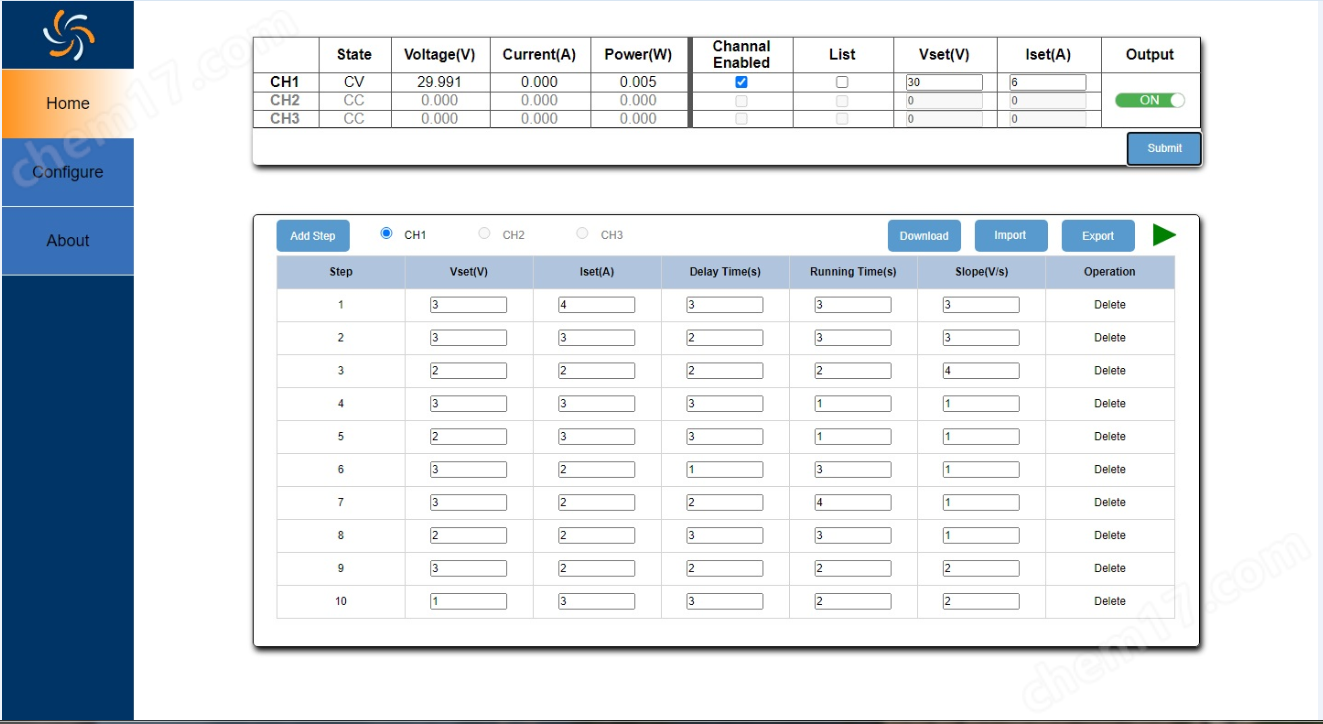Edit step 3 Slope(V/s) field

coord(981,371)
